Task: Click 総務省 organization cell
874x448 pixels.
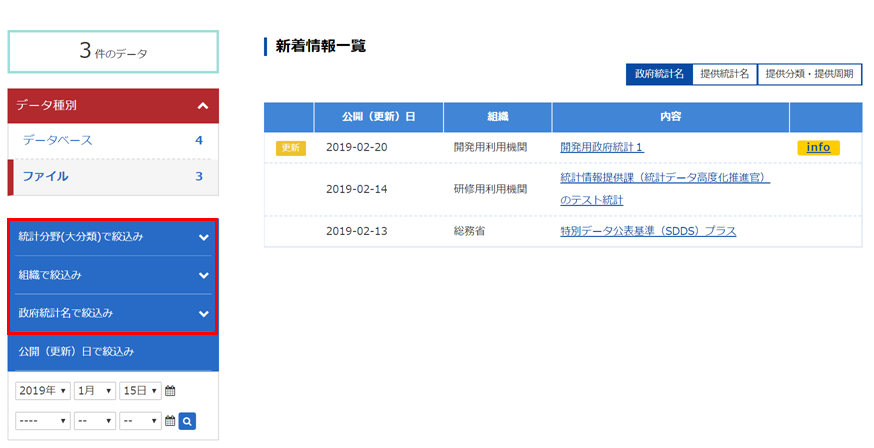Action: tap(469, 231)
